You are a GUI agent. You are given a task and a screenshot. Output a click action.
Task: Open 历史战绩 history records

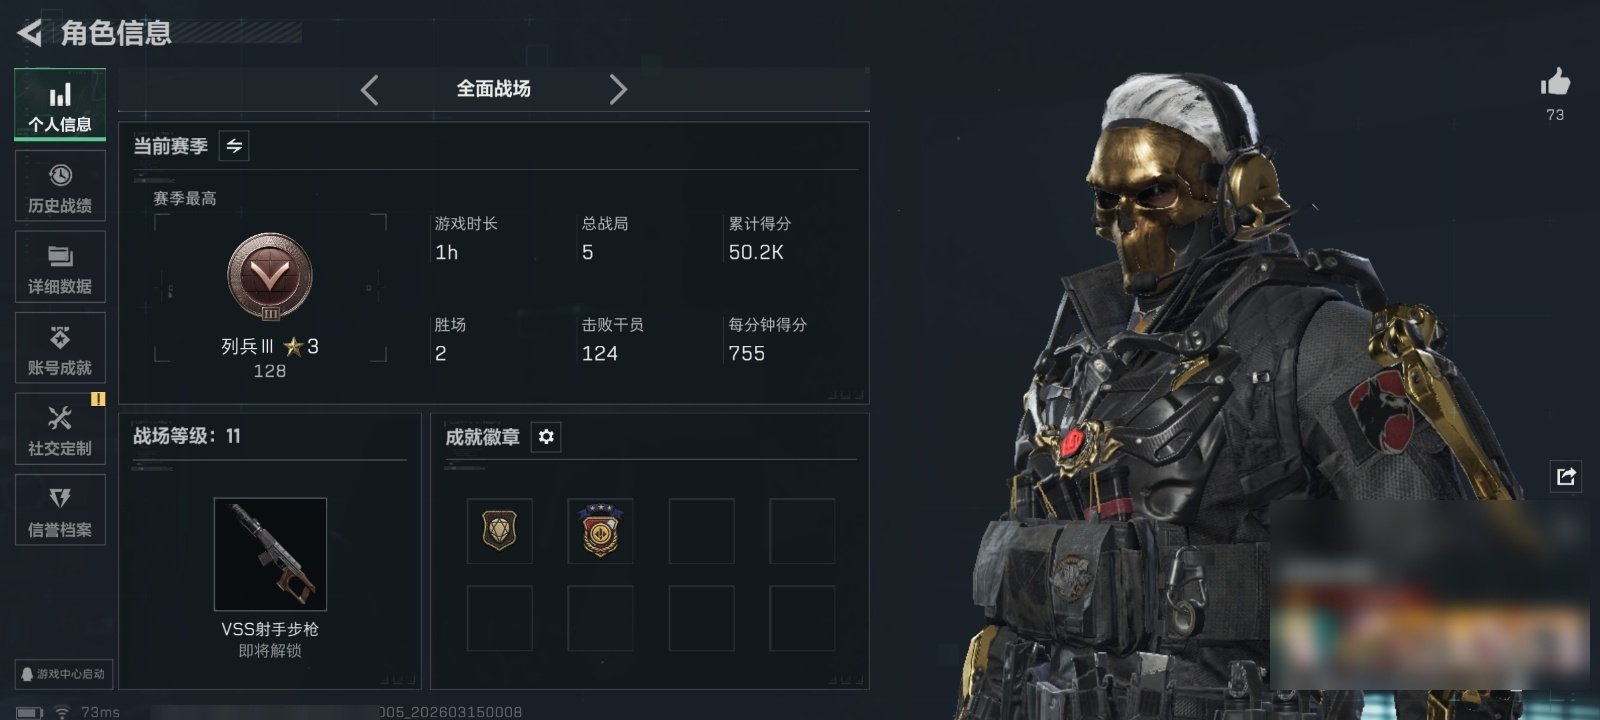[x=60, y=186]
